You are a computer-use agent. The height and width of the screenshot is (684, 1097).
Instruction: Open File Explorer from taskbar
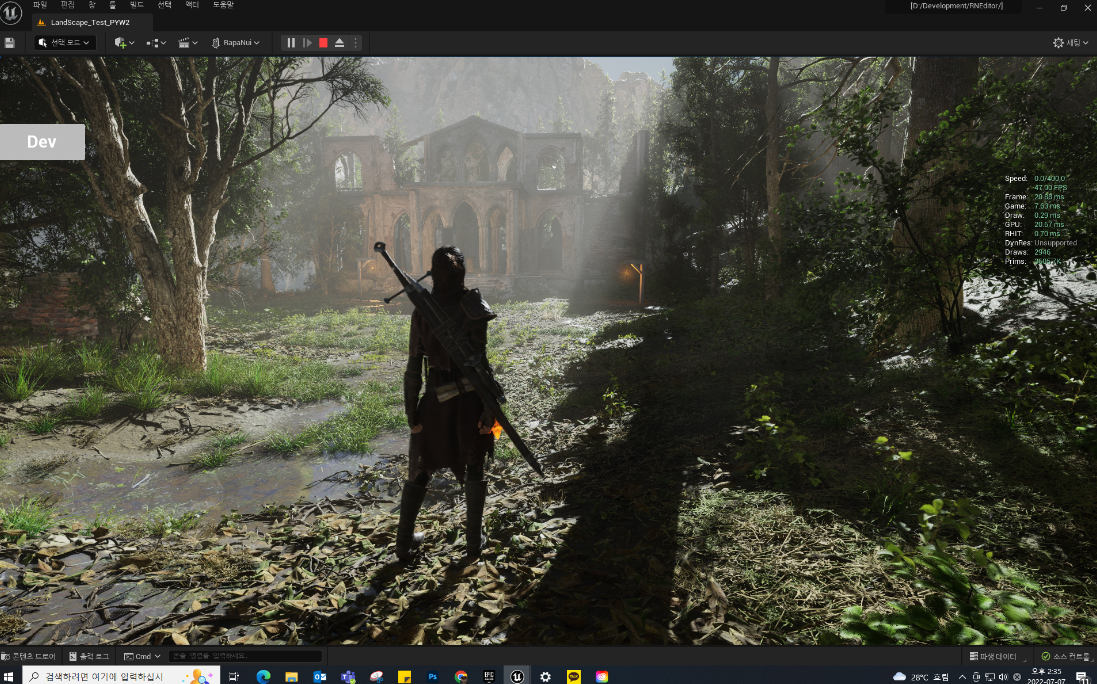(x=291, y=676)
